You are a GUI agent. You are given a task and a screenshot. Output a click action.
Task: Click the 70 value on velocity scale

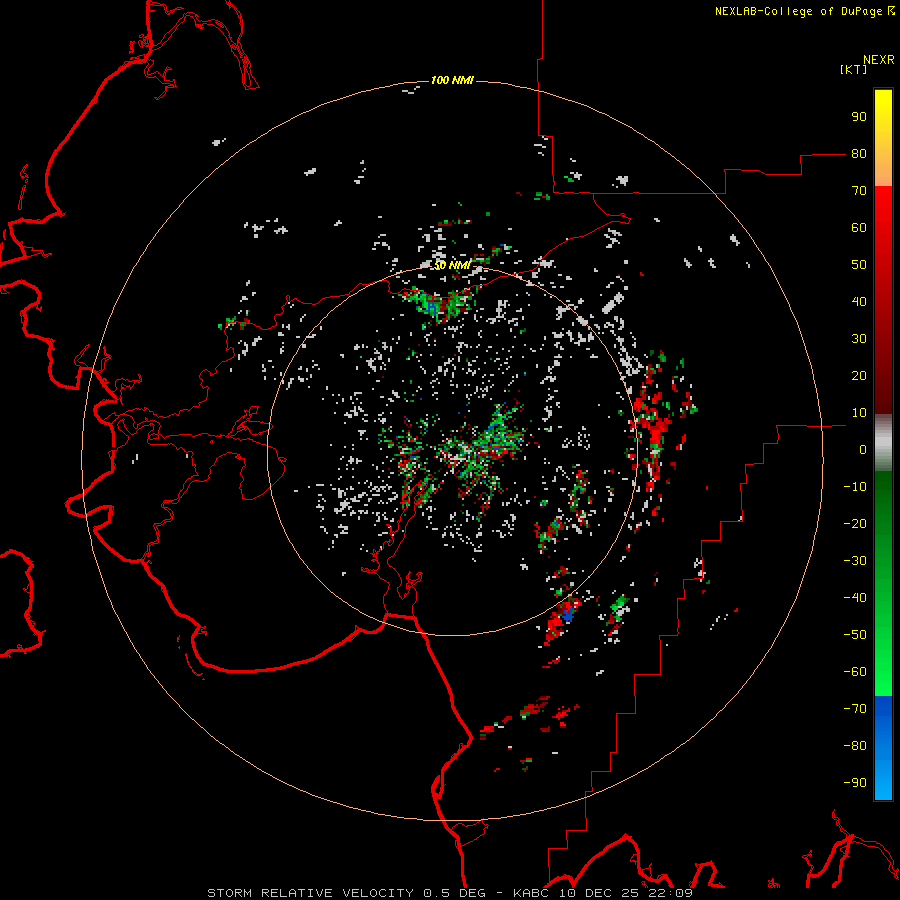pyautogui.click(x=859, y=191)
